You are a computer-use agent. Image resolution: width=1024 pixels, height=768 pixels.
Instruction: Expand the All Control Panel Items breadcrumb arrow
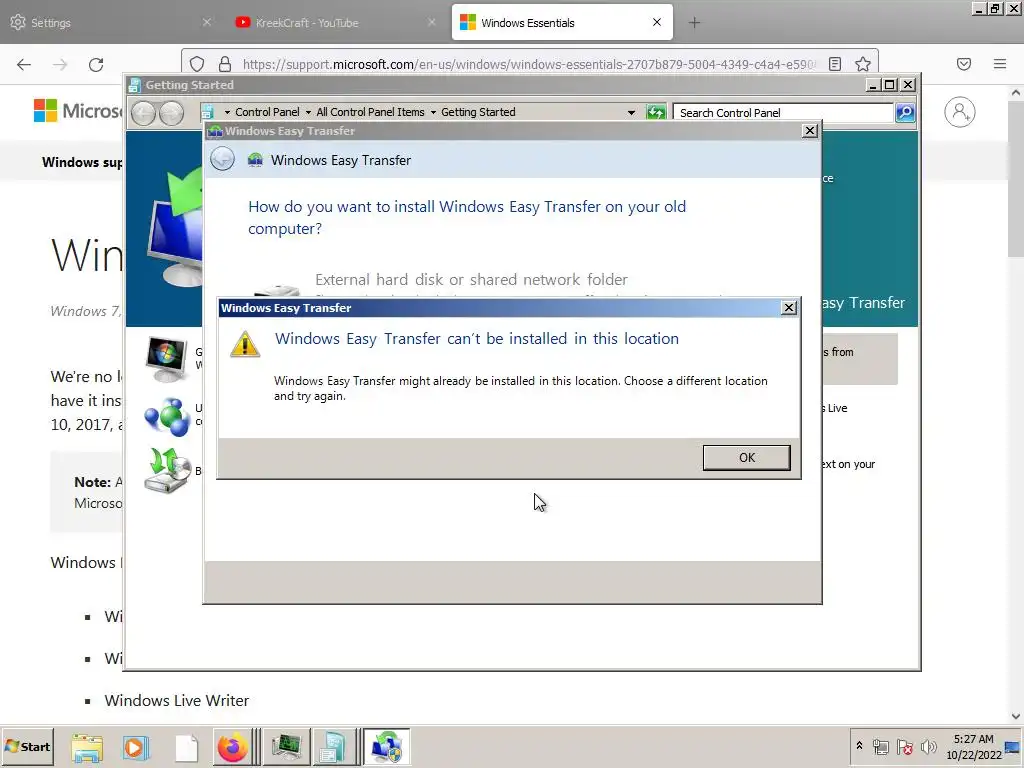tap(308, 112)
